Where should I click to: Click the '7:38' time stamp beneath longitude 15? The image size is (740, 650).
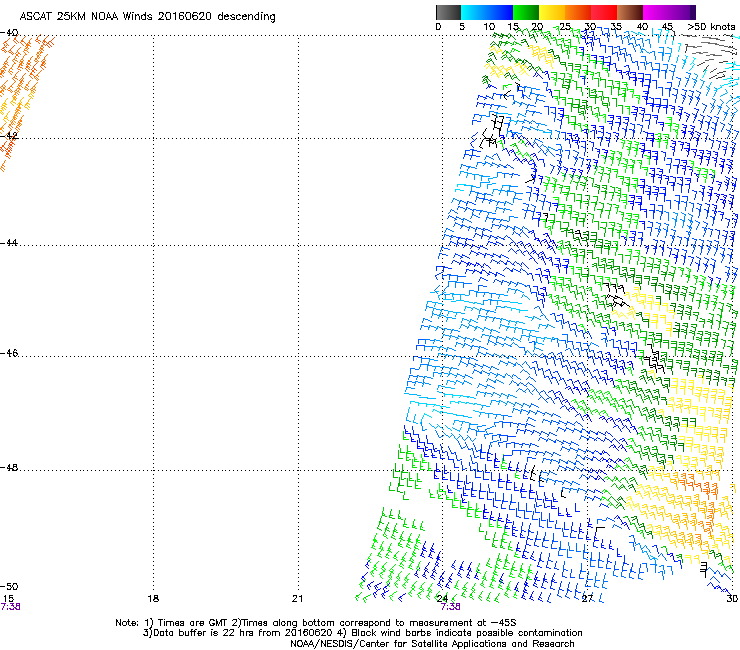[10, 607]
